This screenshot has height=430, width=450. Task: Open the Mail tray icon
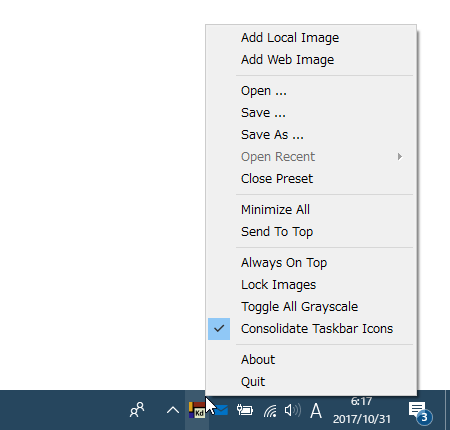point(221,410)
